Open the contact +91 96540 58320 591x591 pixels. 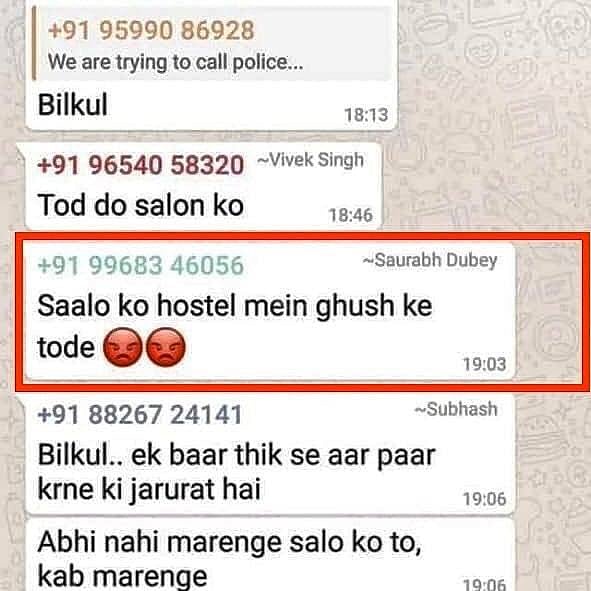pos(141,165)
